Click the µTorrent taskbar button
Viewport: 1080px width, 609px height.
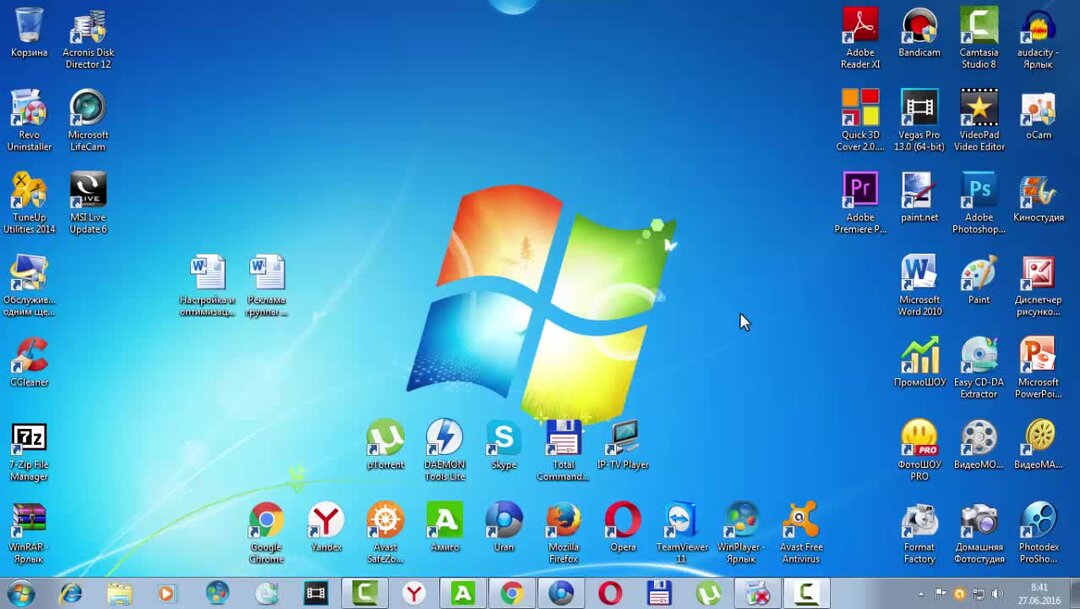(x=708, y=593)
